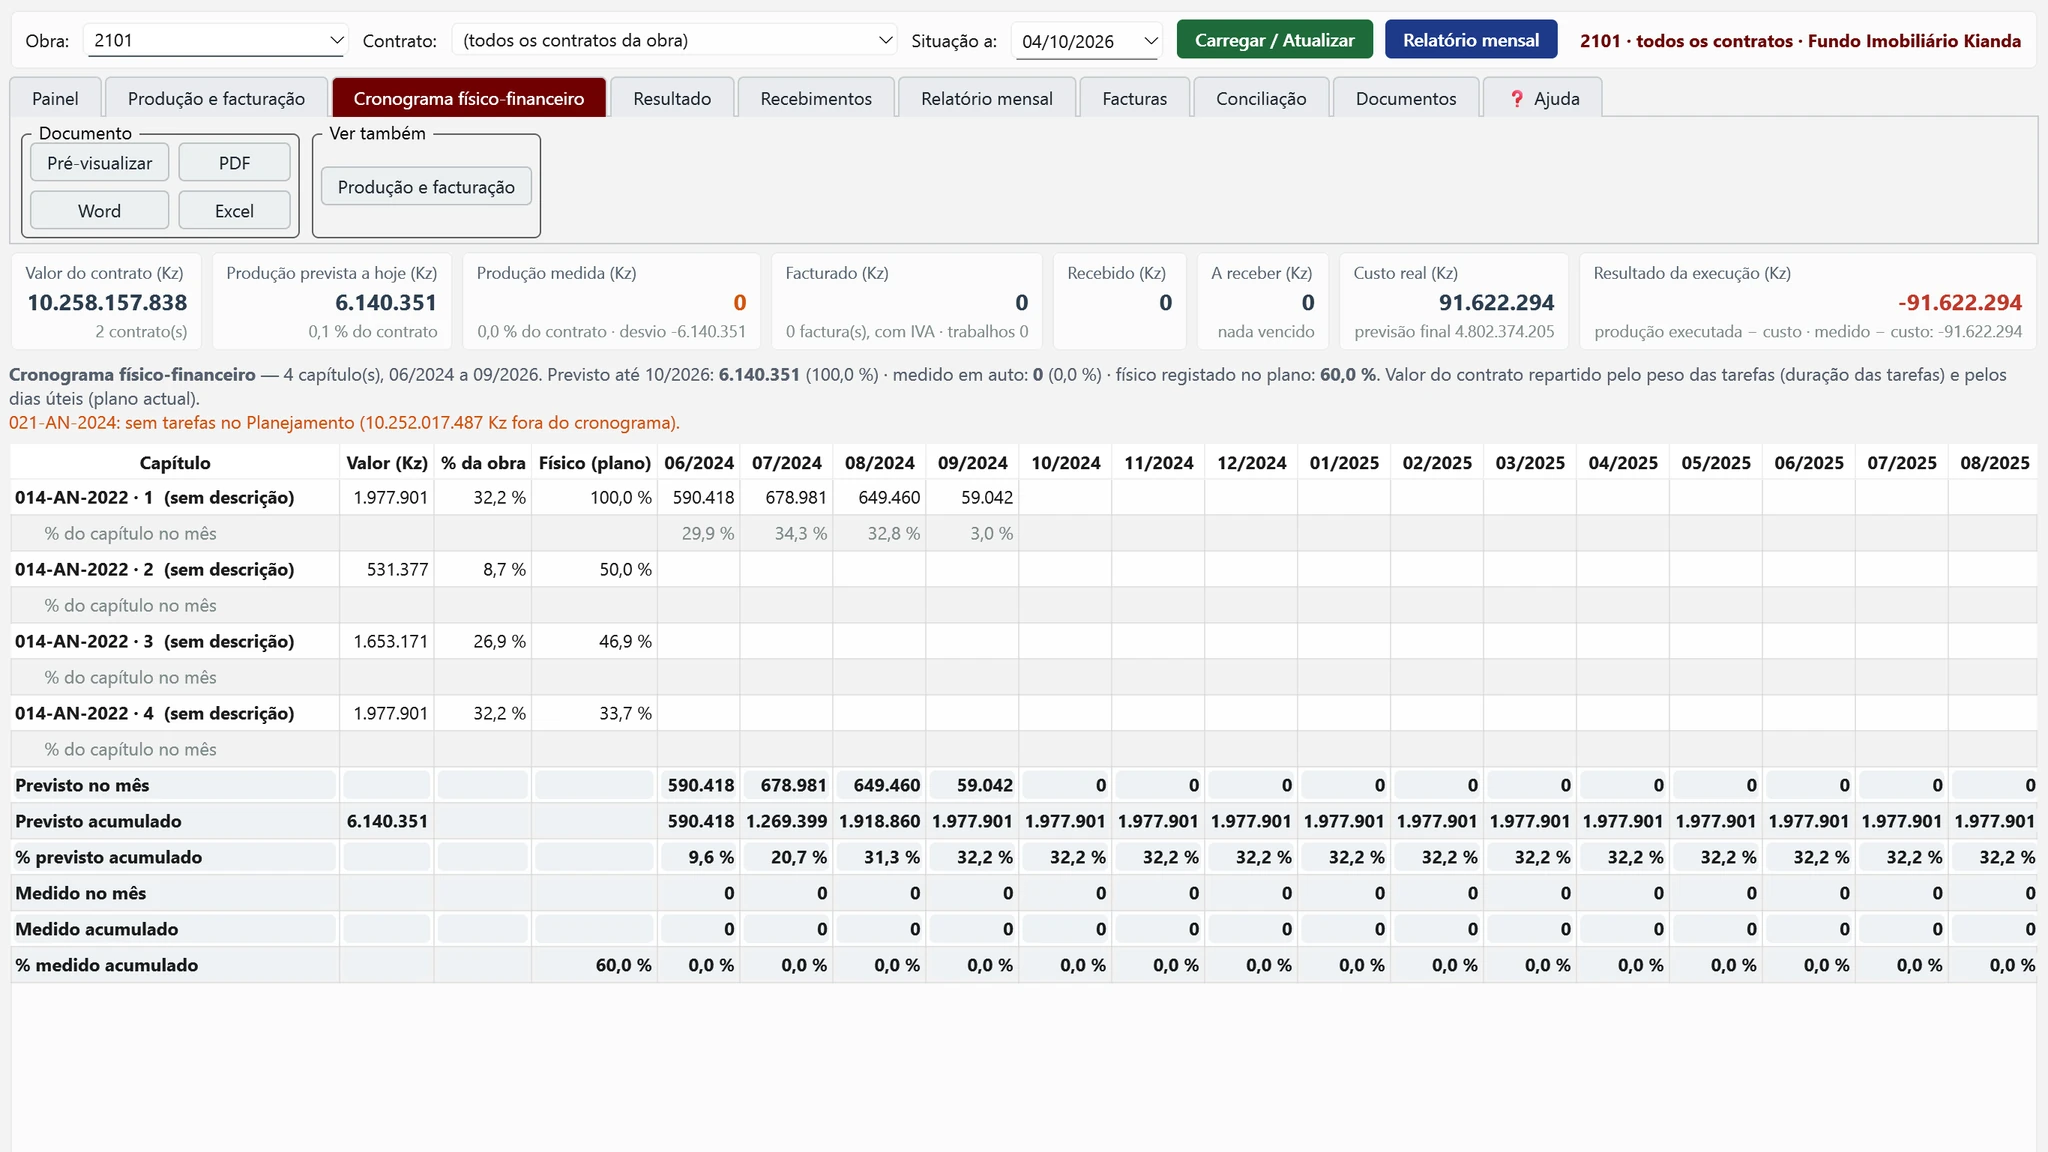Click the Produção prevista a hoje value 6.140.351
The image size is (2048, 1152).
[x=386, y=303]
